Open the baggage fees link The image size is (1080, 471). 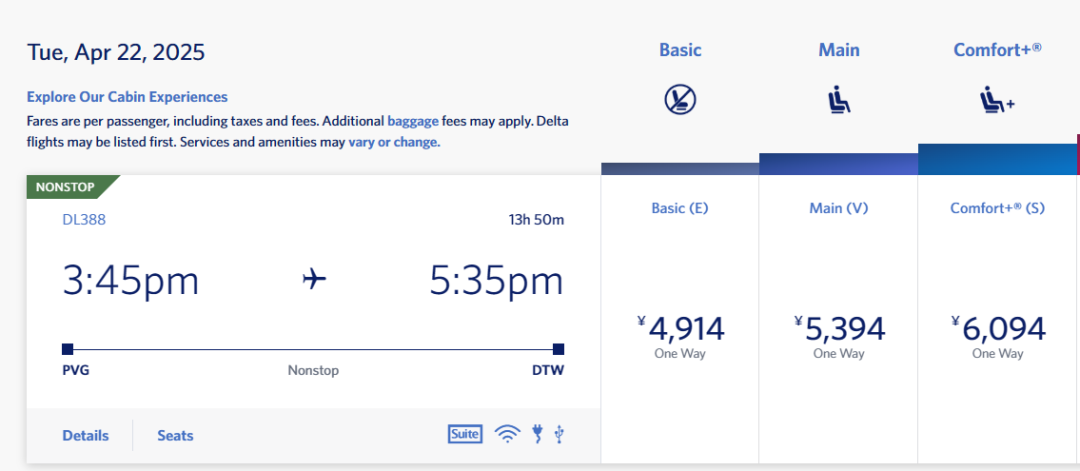click(413, 121)
